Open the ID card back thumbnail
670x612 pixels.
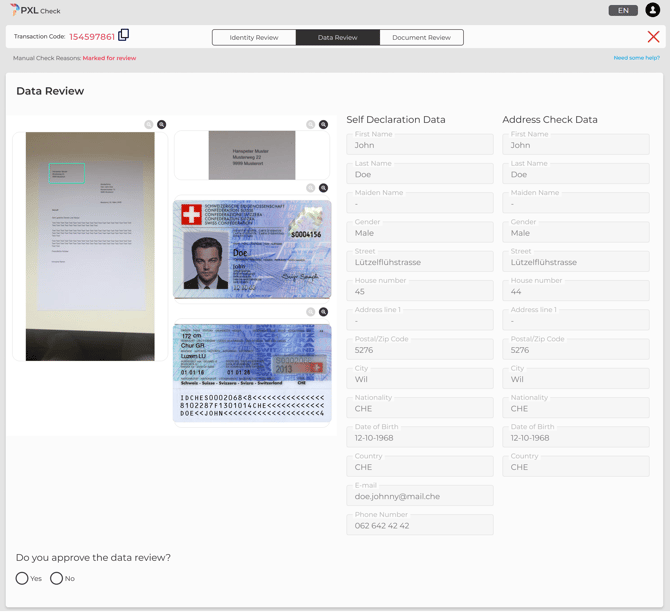(252, 373)
